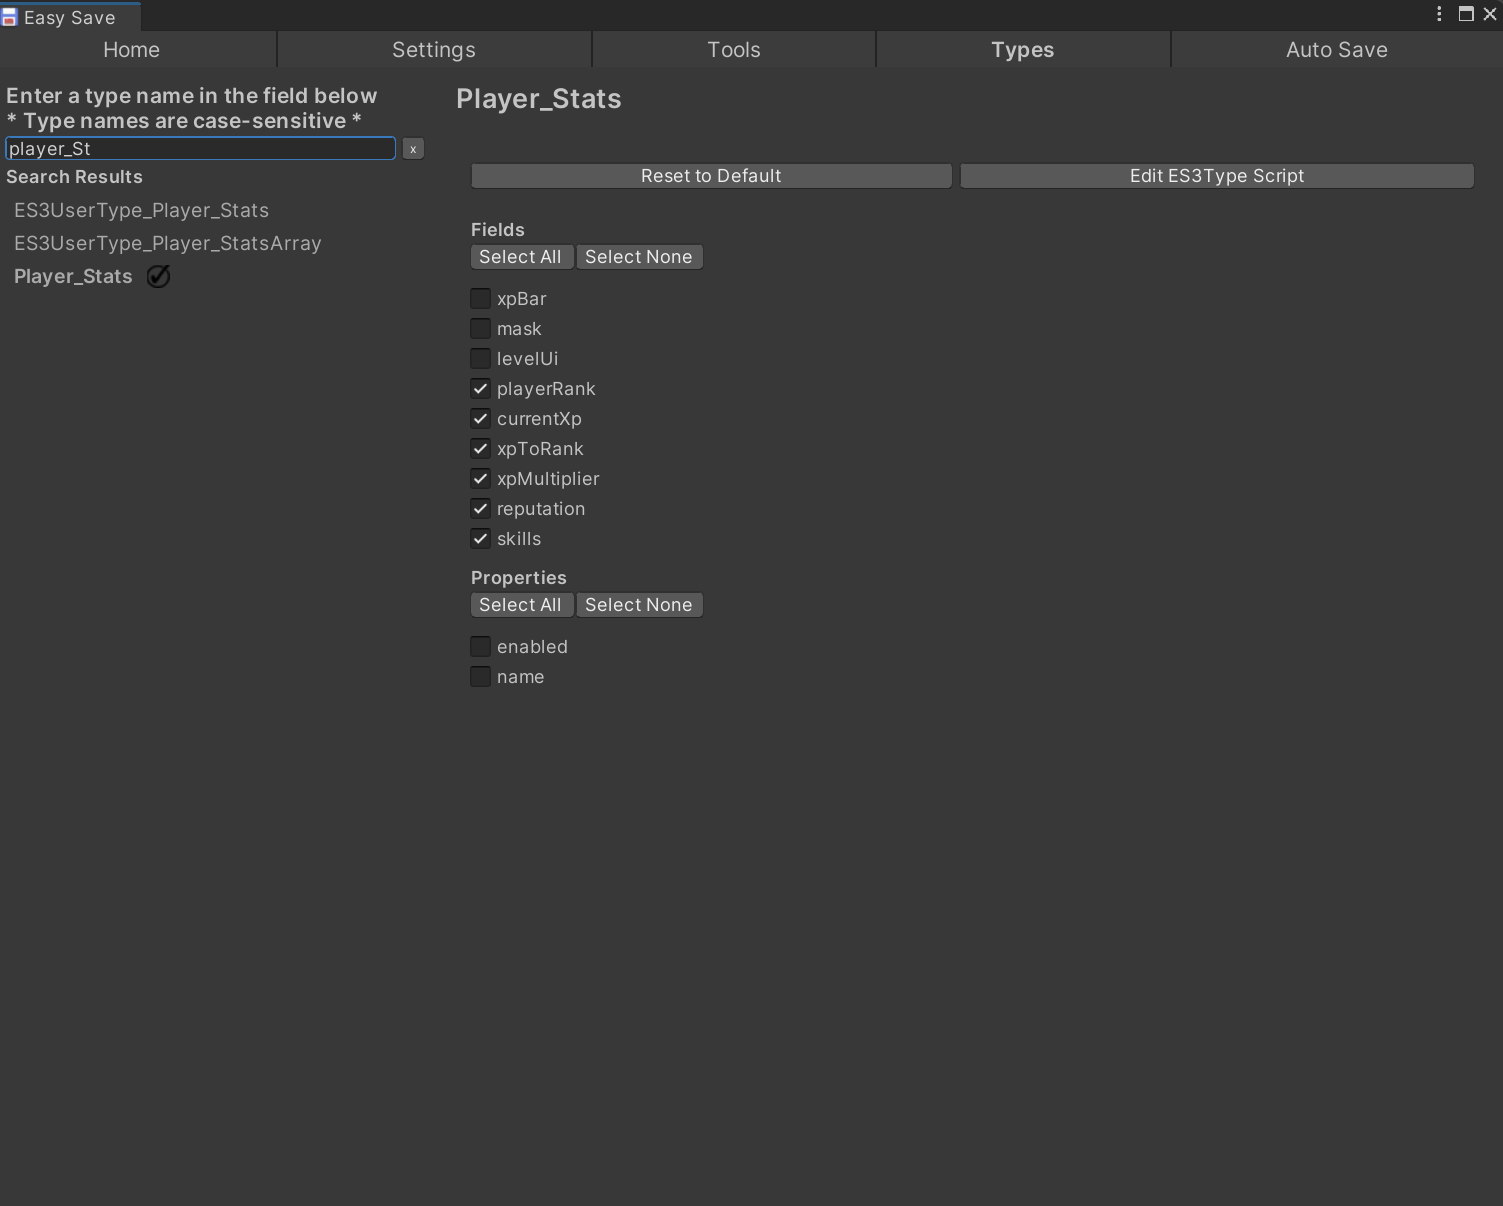Toggle the xpBar field checkbox

480,298
